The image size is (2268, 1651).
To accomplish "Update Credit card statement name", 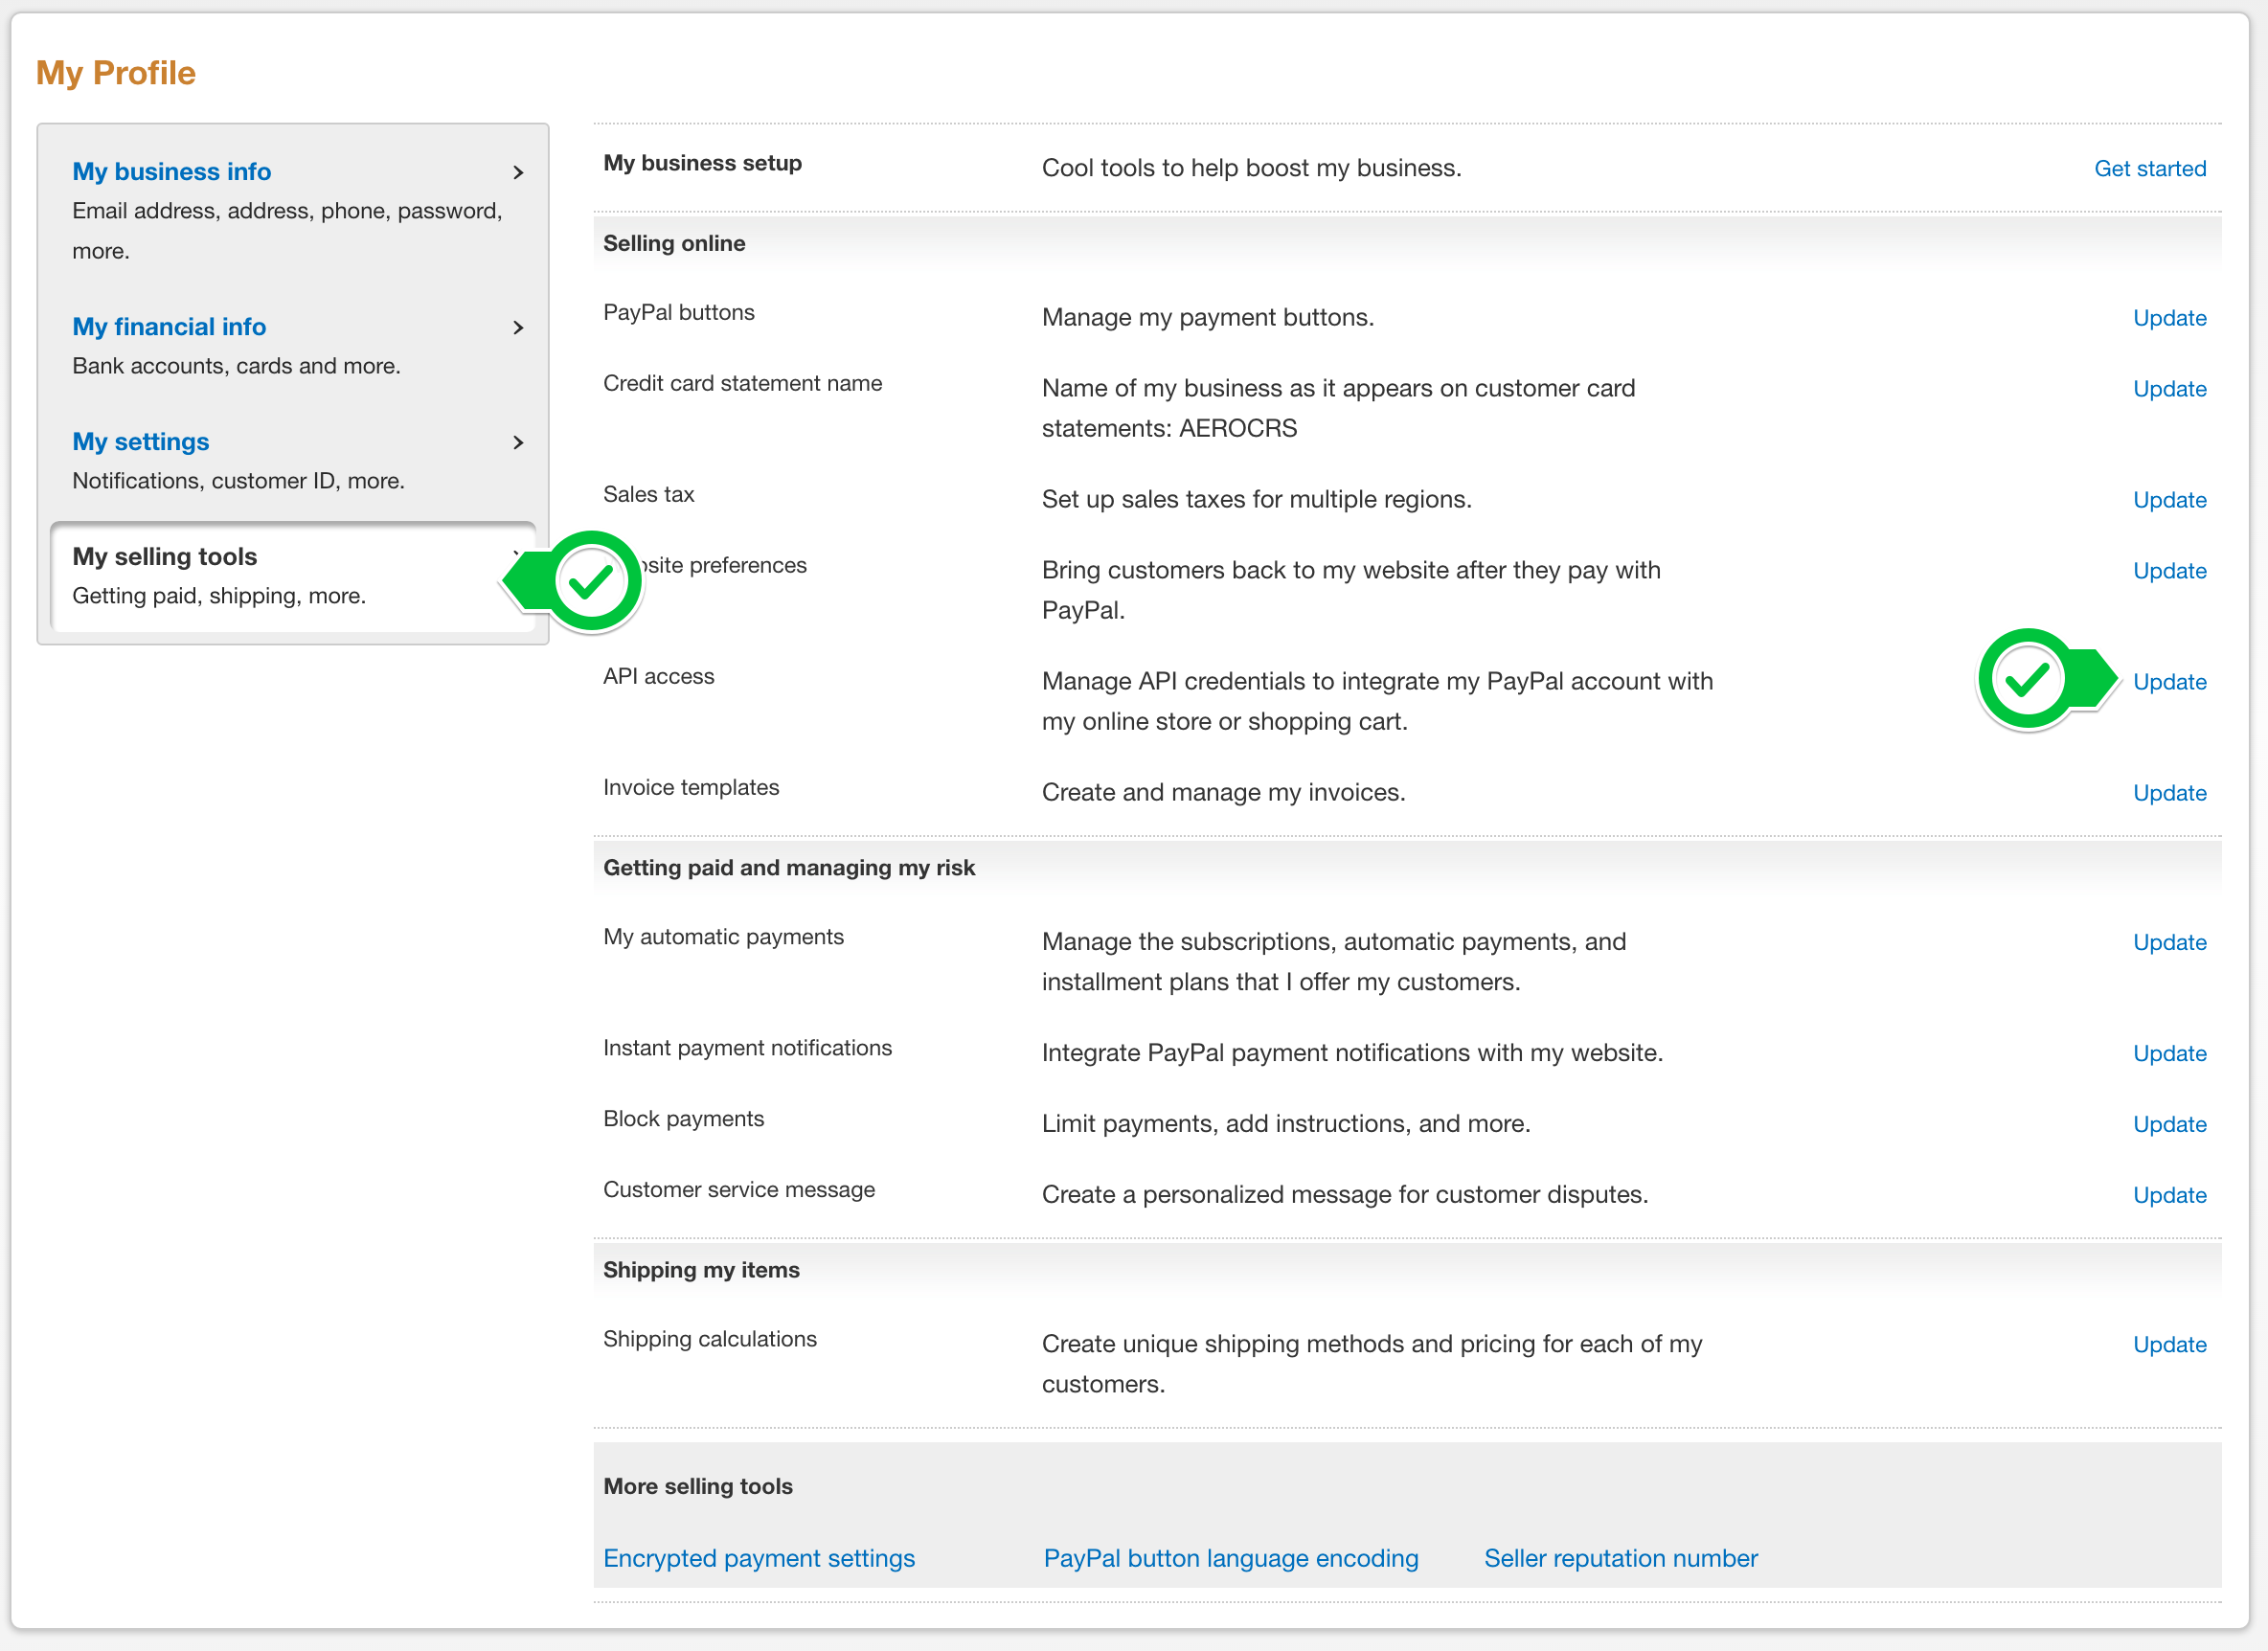I will coord(2169,389).
